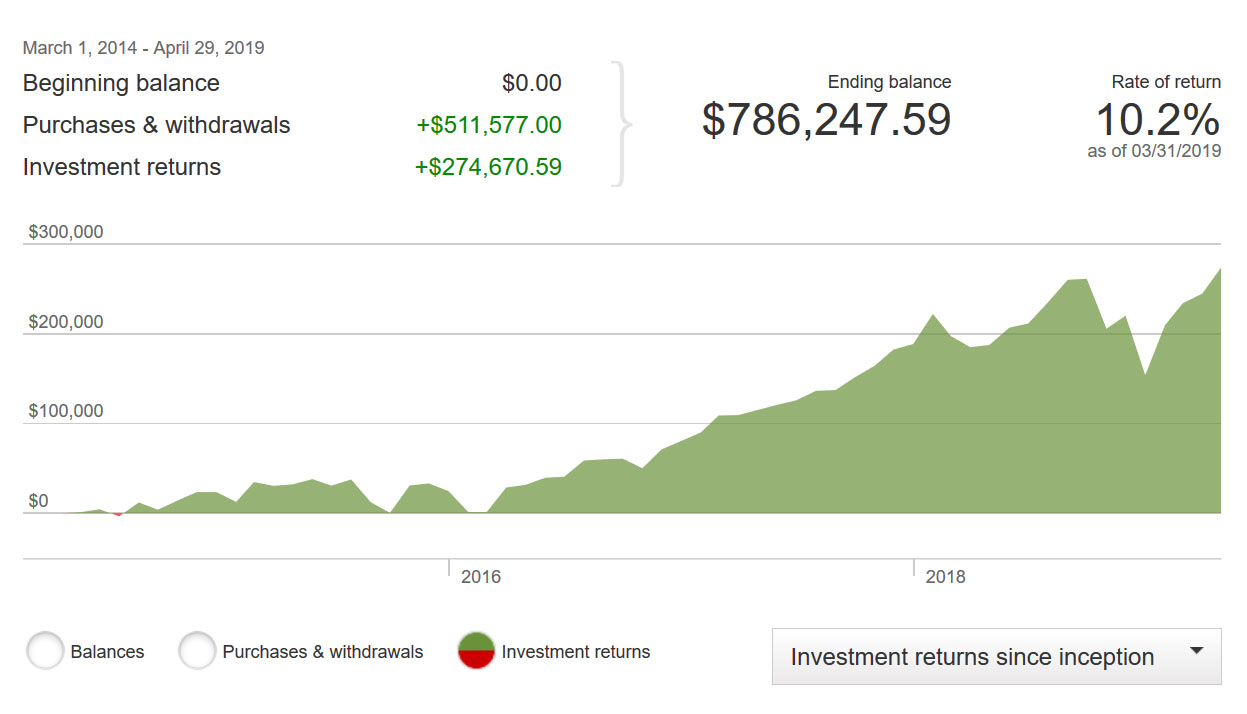Click the $300,000 y-axis label
The image size is (1247, 714).
coord(66,232)
